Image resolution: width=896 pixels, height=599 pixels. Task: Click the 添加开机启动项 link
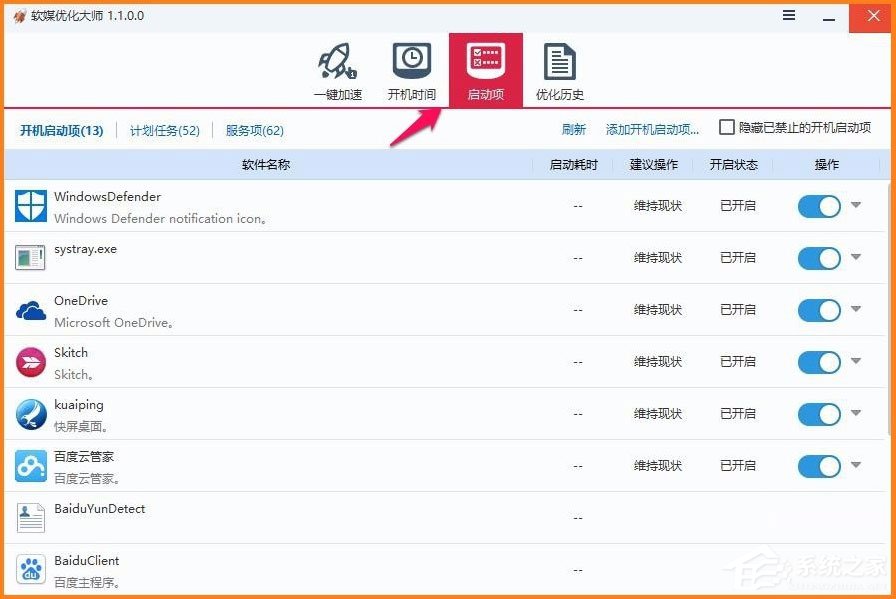pos(652,129)
